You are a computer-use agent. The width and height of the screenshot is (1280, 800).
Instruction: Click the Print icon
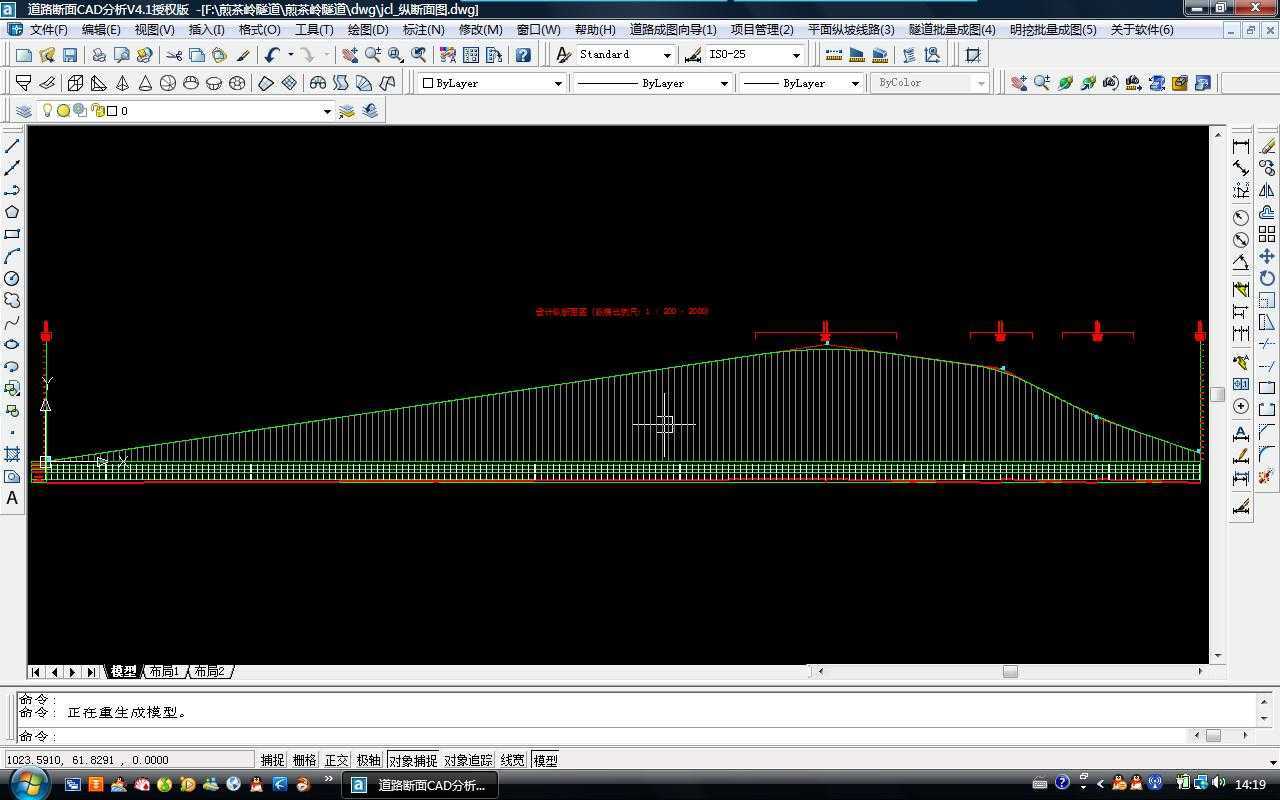99,55
